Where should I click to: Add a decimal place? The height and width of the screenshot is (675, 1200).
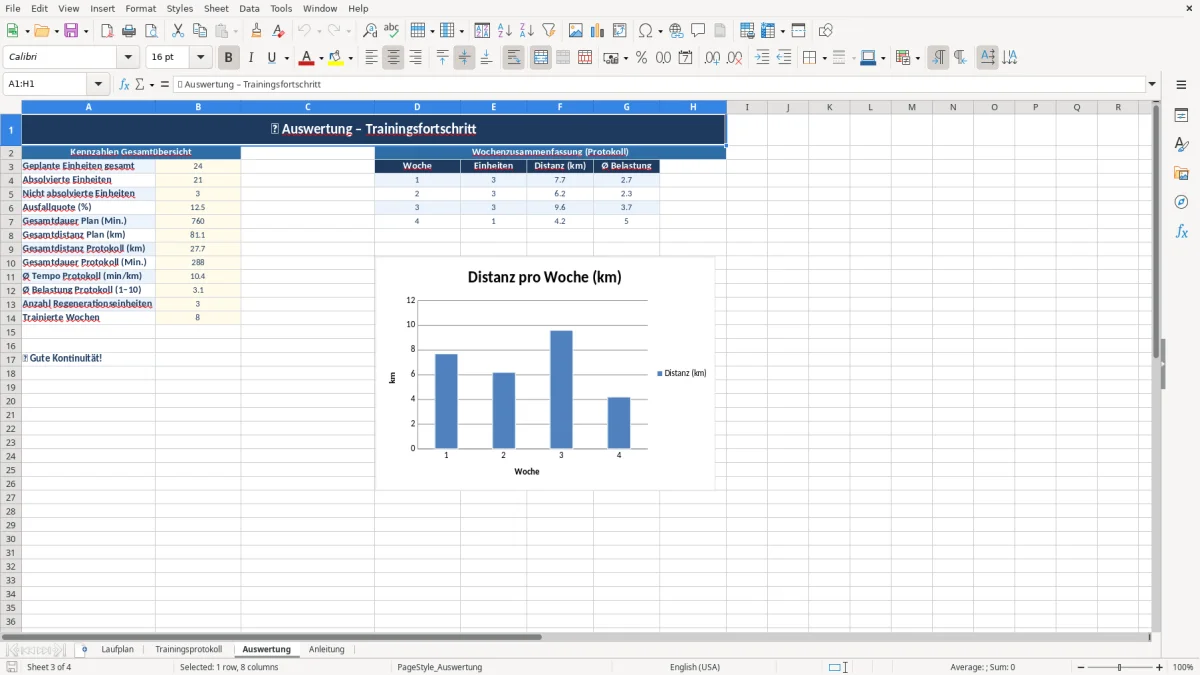[712, 58]
